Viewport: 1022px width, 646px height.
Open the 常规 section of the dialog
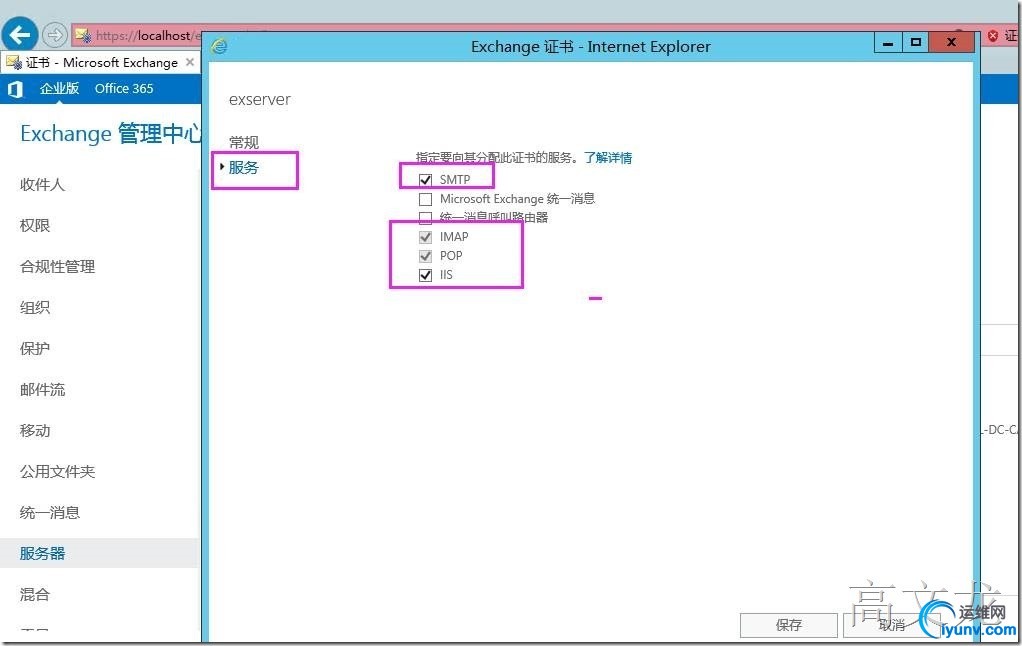point(244,142)
